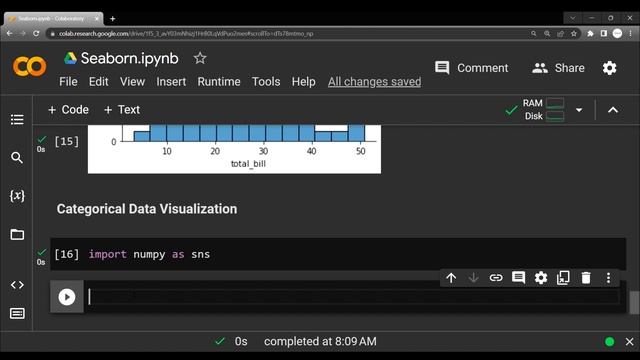
Task: Close the bottom status bar
Action: pos(629,342)
